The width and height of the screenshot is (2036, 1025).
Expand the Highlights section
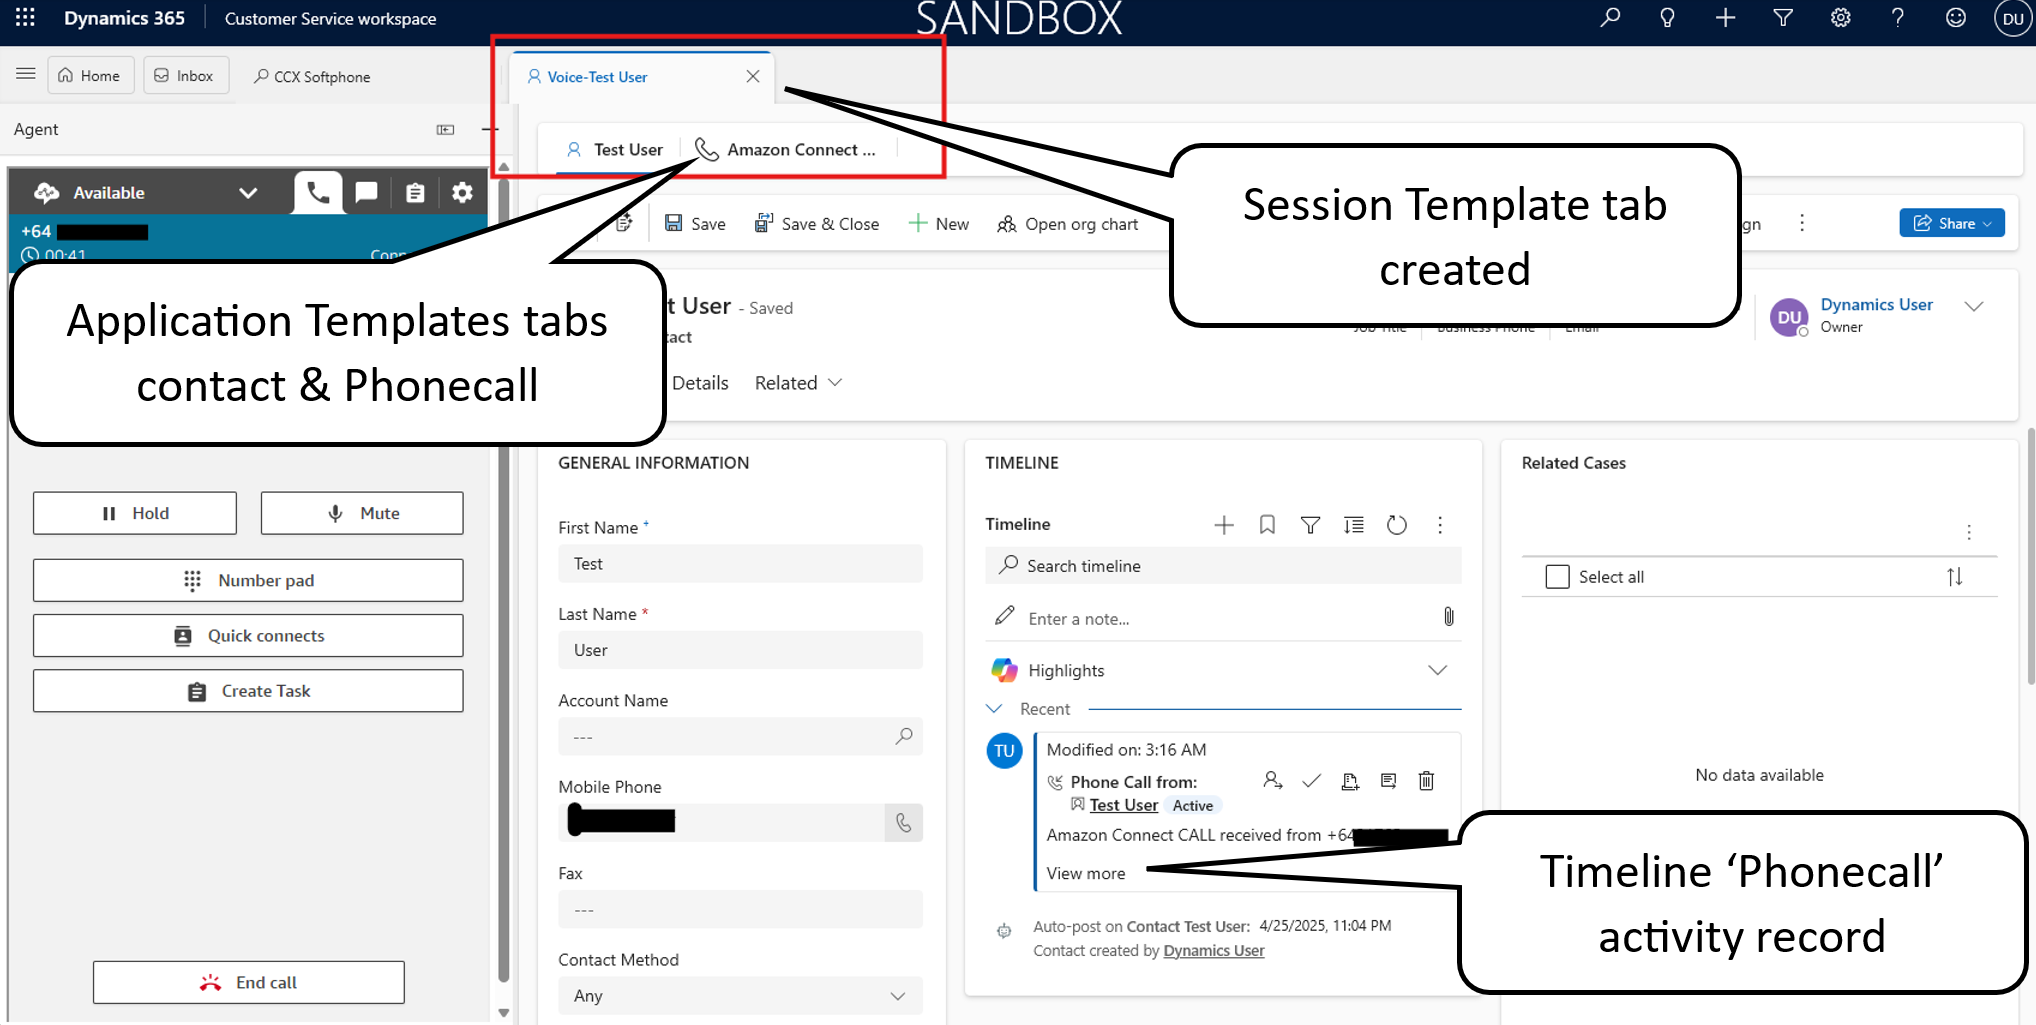[1437, 670]
